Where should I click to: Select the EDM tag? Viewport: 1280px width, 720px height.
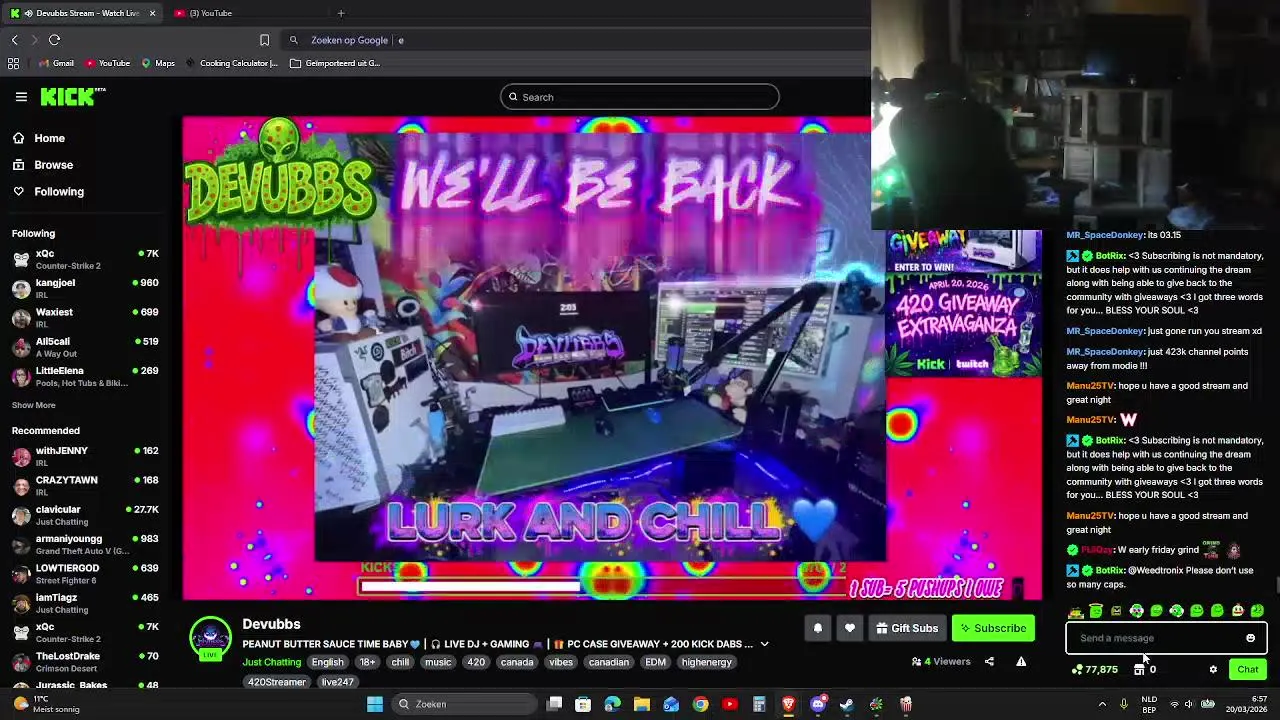click(x=656, y=662)
